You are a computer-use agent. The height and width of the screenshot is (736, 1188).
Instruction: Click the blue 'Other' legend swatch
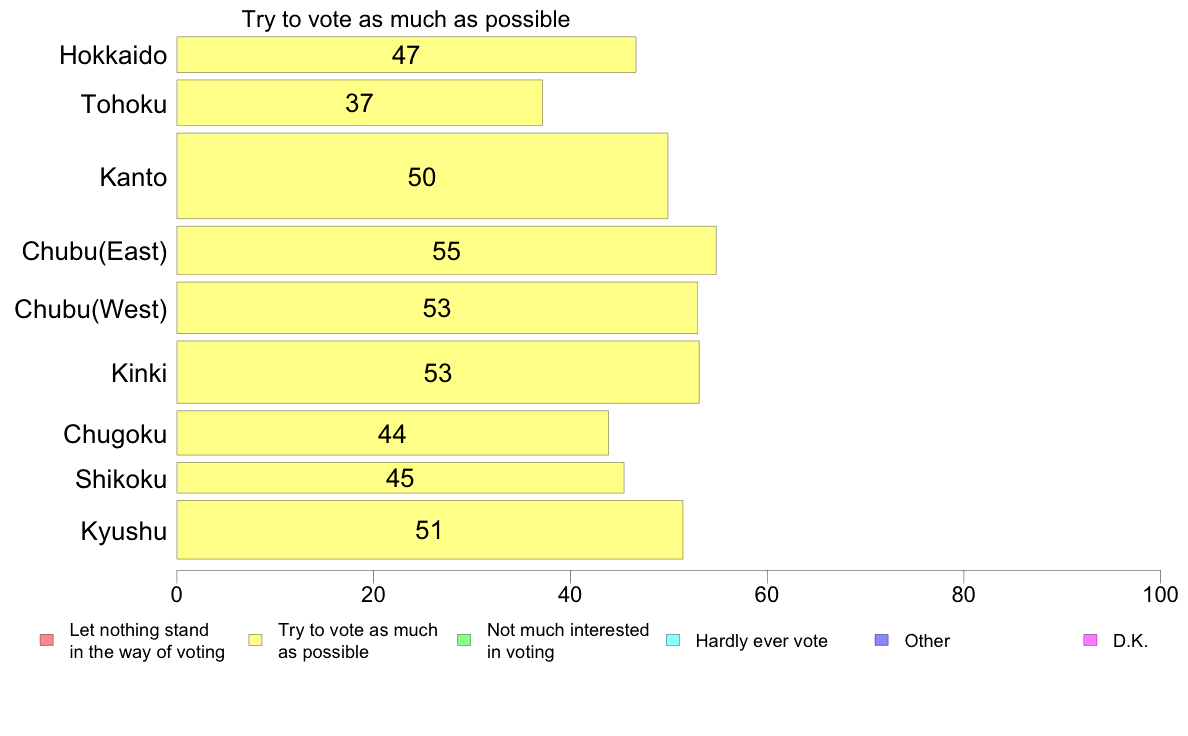click(882, 640)
